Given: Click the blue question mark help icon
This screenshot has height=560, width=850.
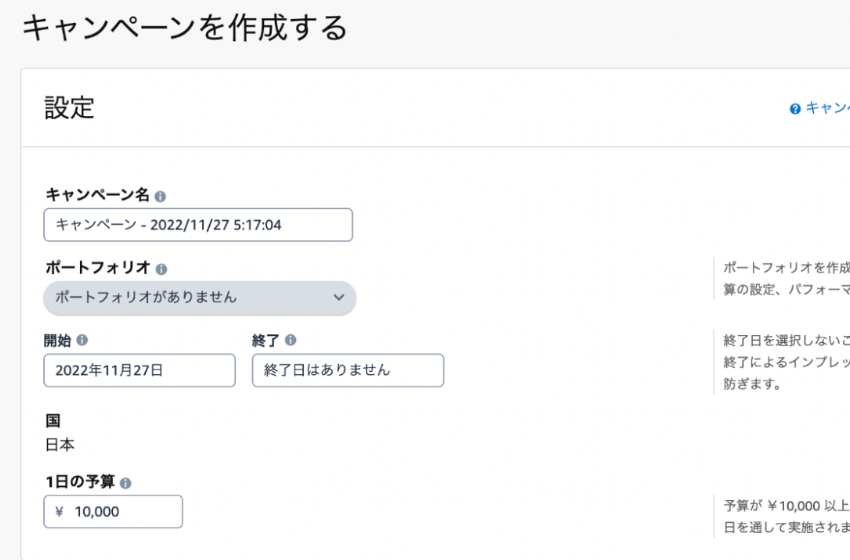Looking at the screenshot, I should point(795,109).
